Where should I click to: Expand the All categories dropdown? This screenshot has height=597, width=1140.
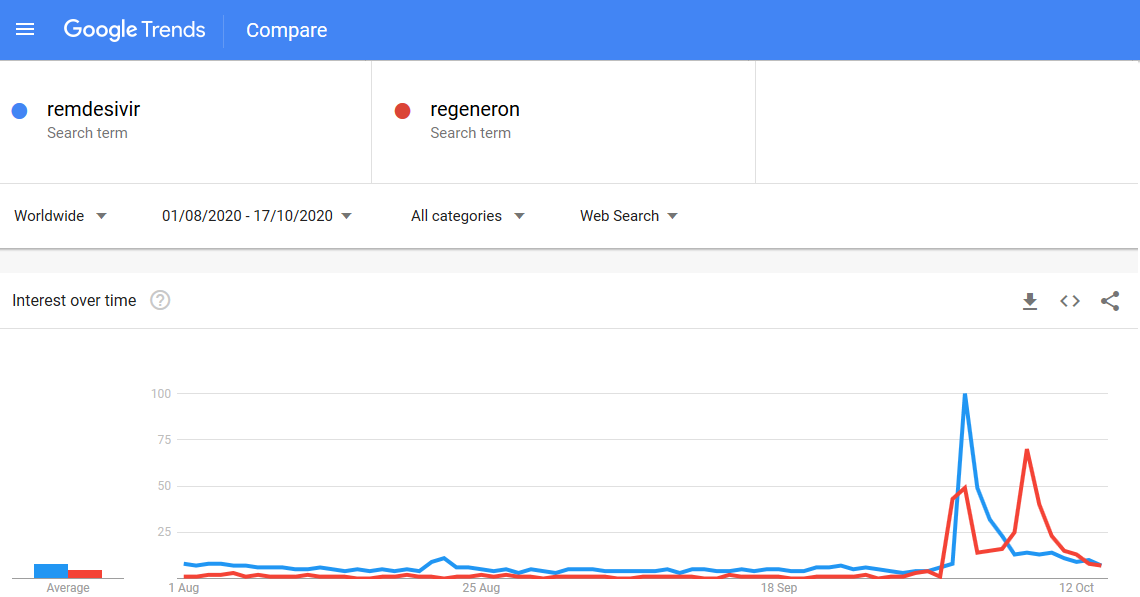click(x=467, y=216)
